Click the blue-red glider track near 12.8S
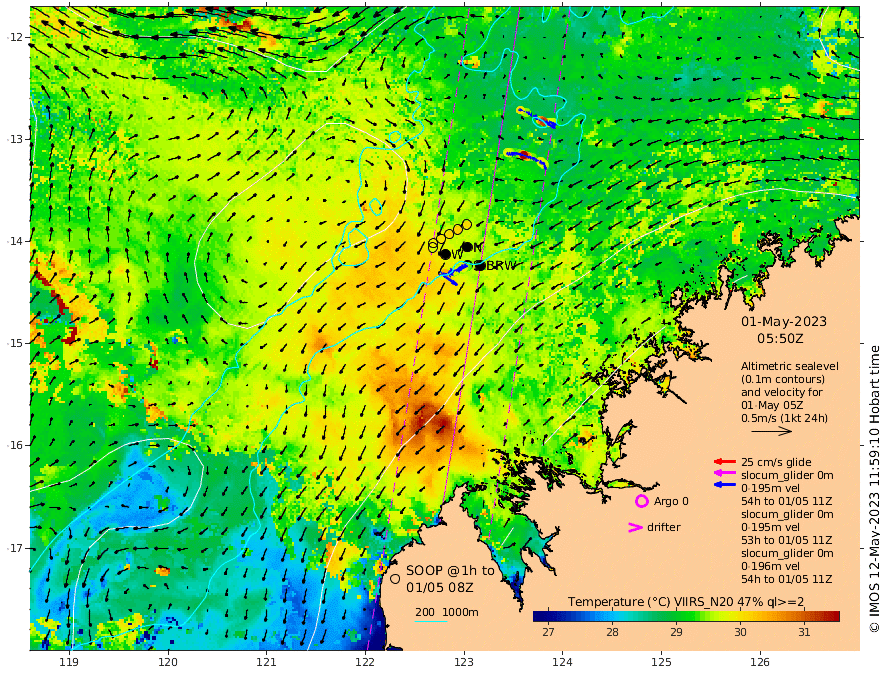880x680 pixels. pyautogui.click(x=537, y=118)
